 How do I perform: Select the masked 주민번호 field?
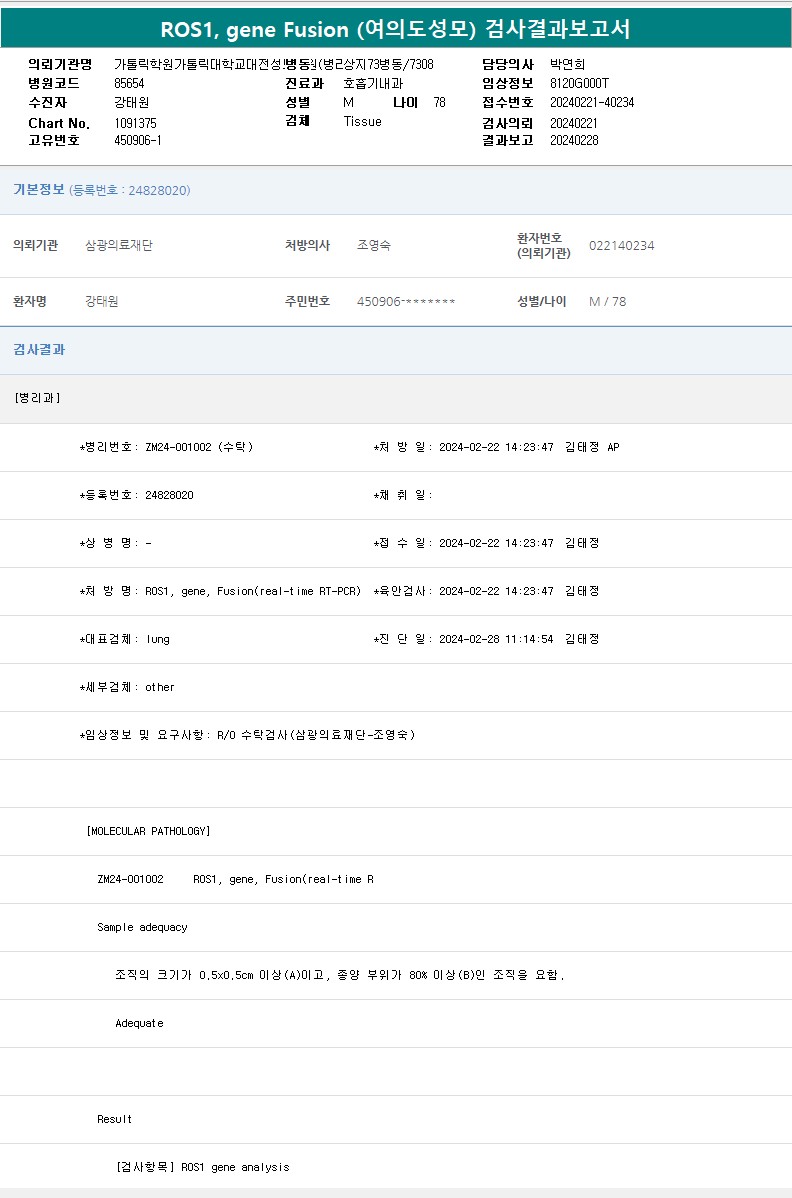click(406, 302)
